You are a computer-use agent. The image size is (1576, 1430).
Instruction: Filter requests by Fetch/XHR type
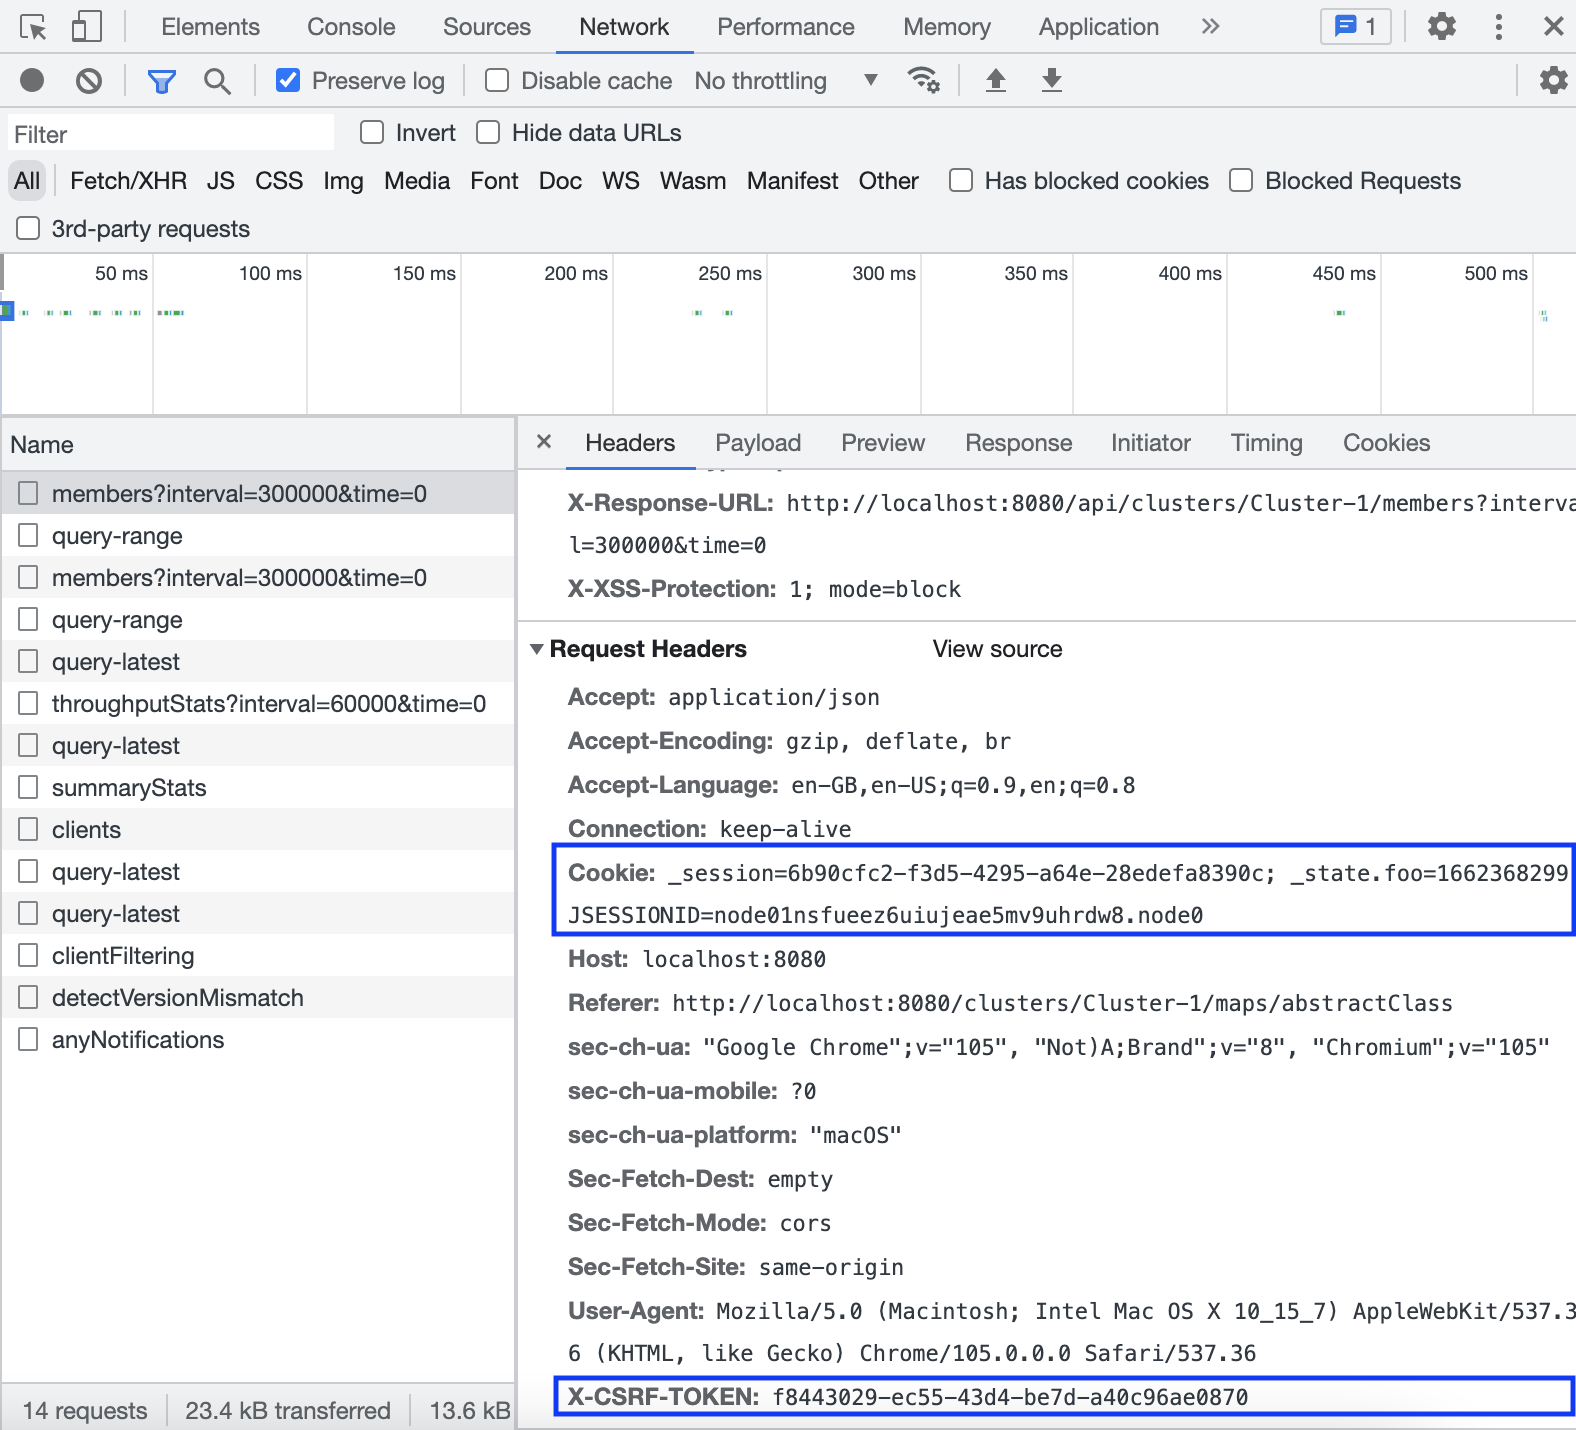coord(128,181)
